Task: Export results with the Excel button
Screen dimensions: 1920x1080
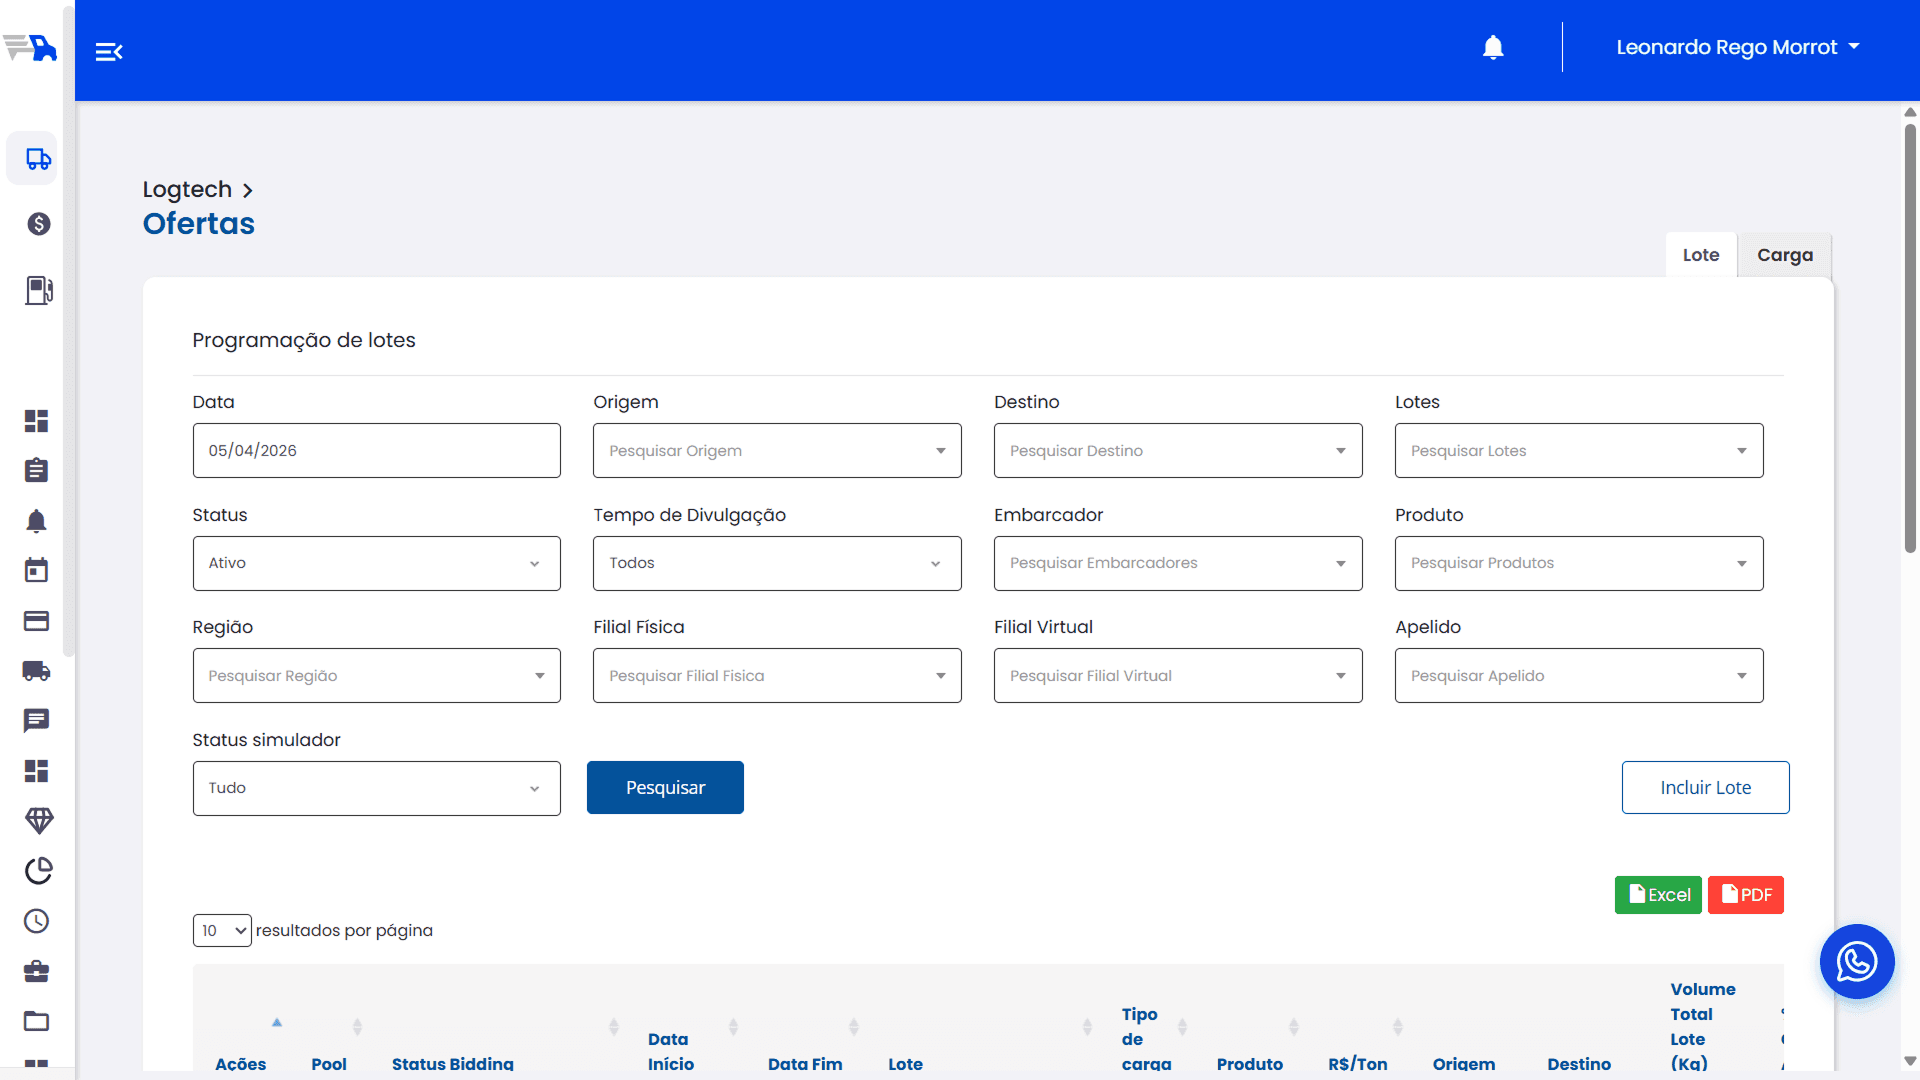Action: 1658,895
